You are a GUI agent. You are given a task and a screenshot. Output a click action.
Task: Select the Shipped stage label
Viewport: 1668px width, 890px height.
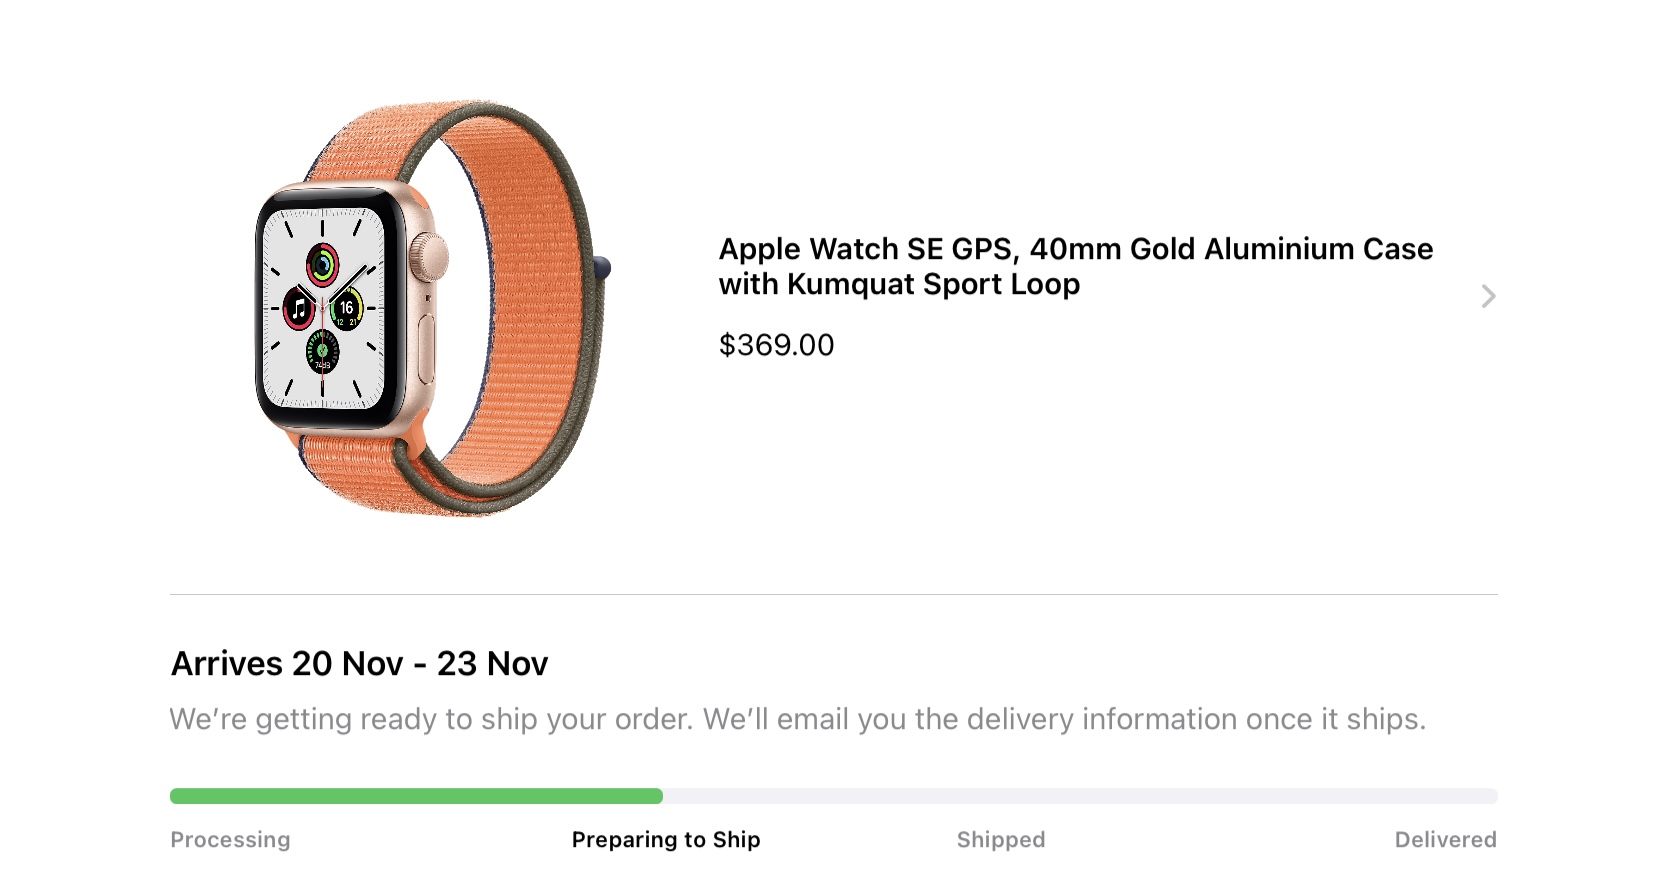point(1001,840)
